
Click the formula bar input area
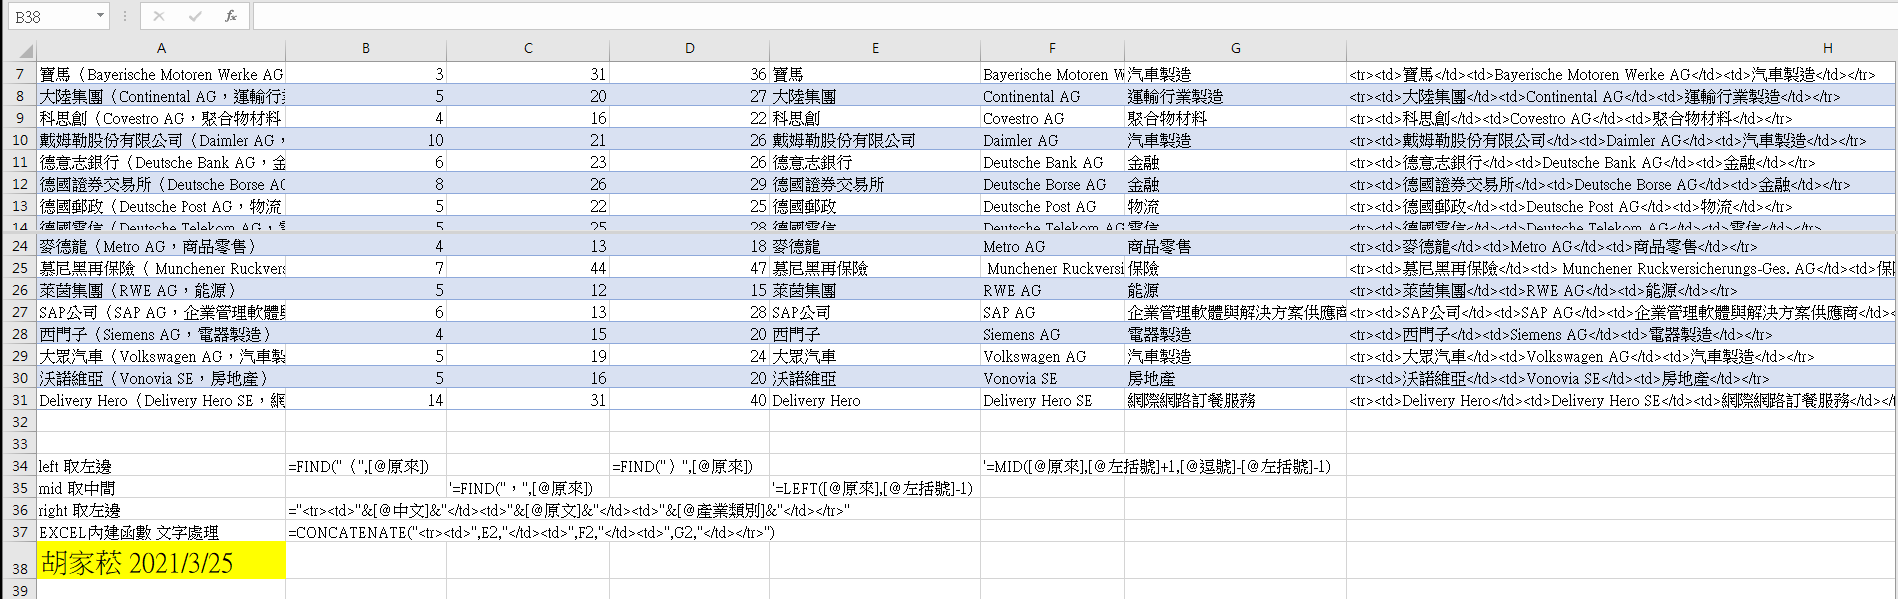click(x=1074, y=16)
